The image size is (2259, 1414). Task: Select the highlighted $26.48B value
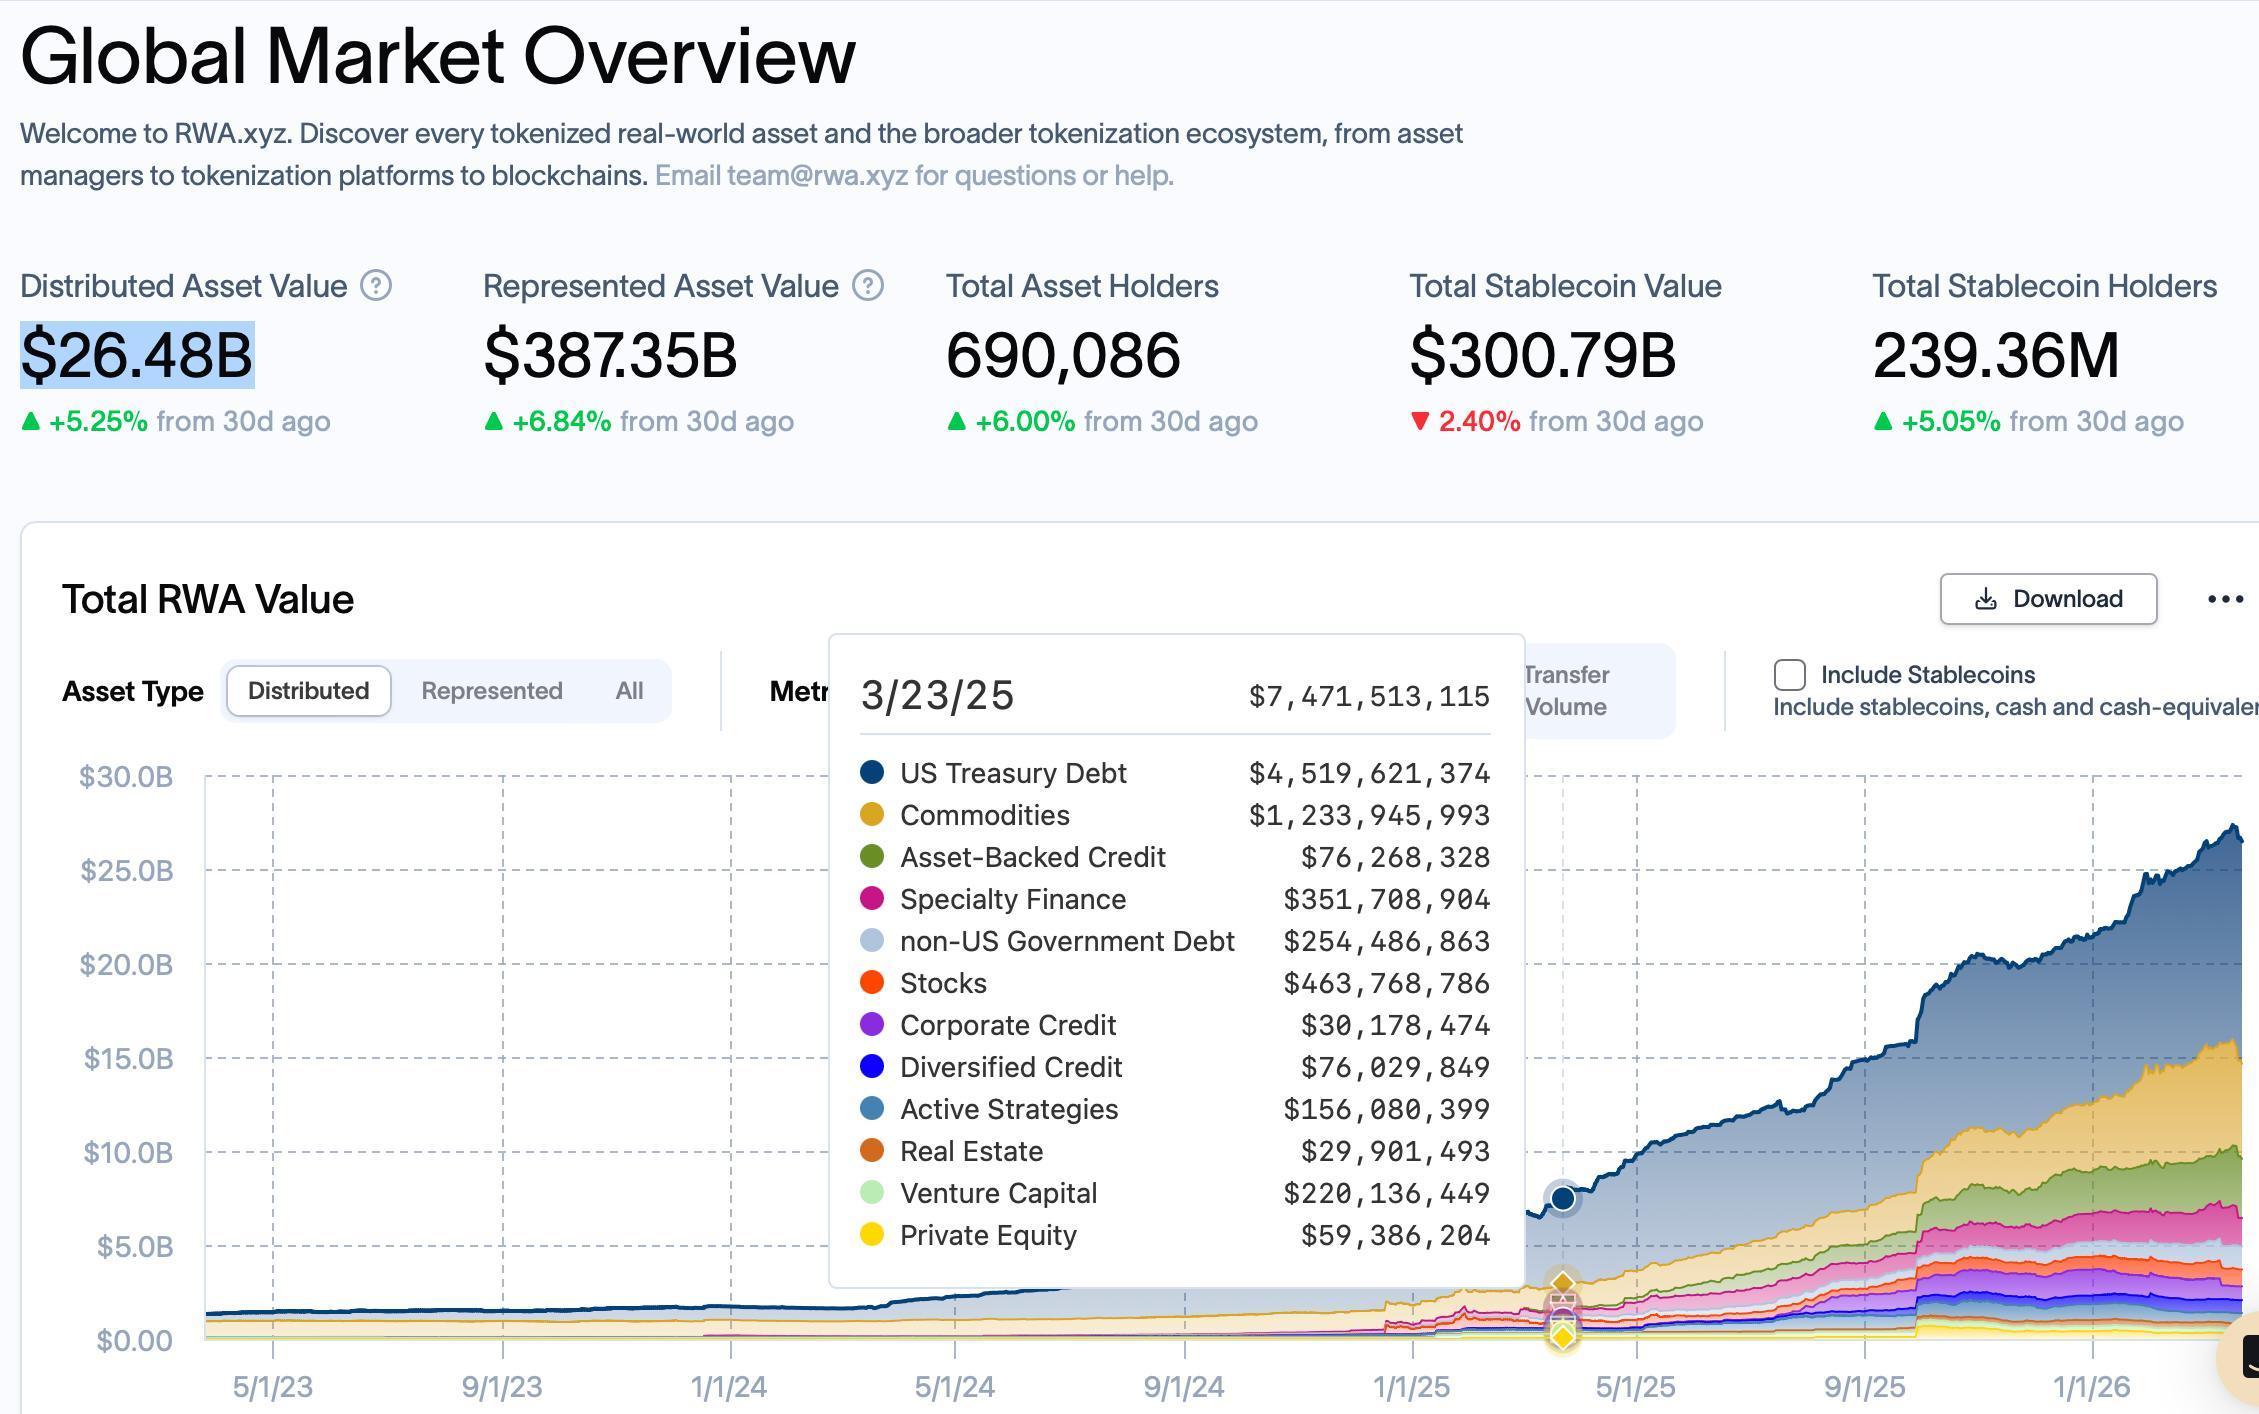click(139, 352)
